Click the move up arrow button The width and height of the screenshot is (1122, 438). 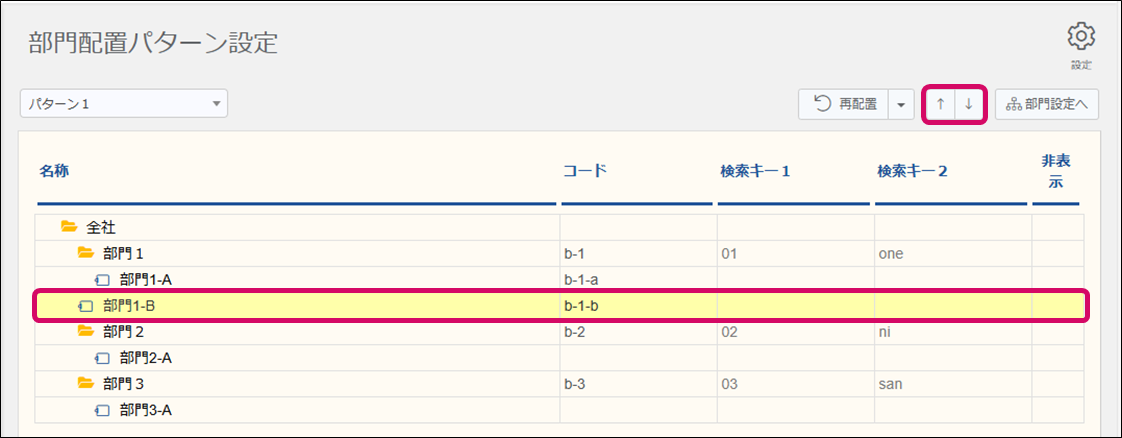coord(940,104)
